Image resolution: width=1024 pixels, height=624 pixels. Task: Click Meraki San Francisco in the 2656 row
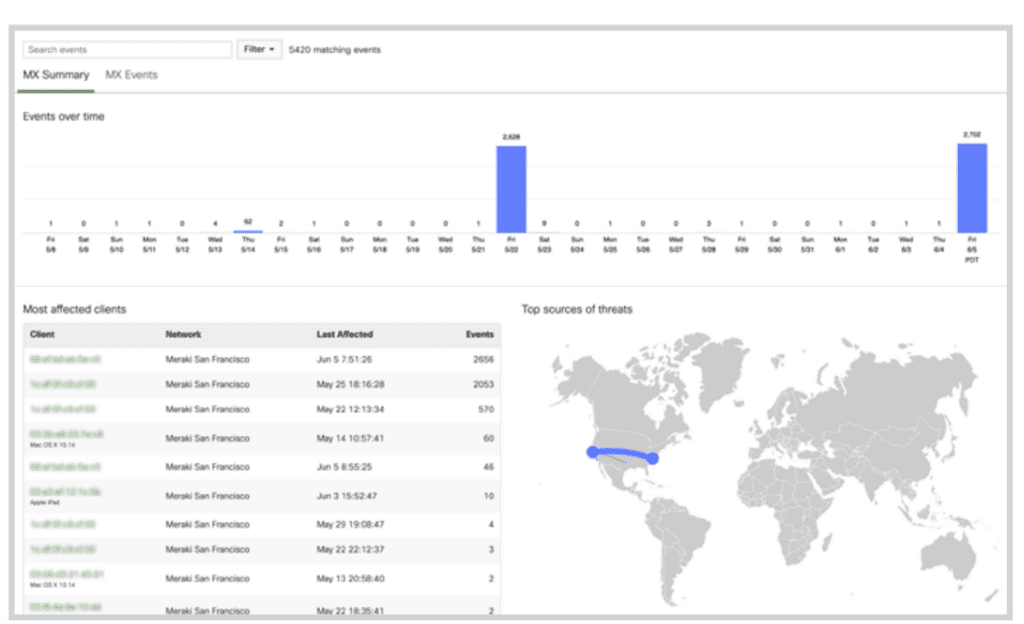tap(208, 359)
